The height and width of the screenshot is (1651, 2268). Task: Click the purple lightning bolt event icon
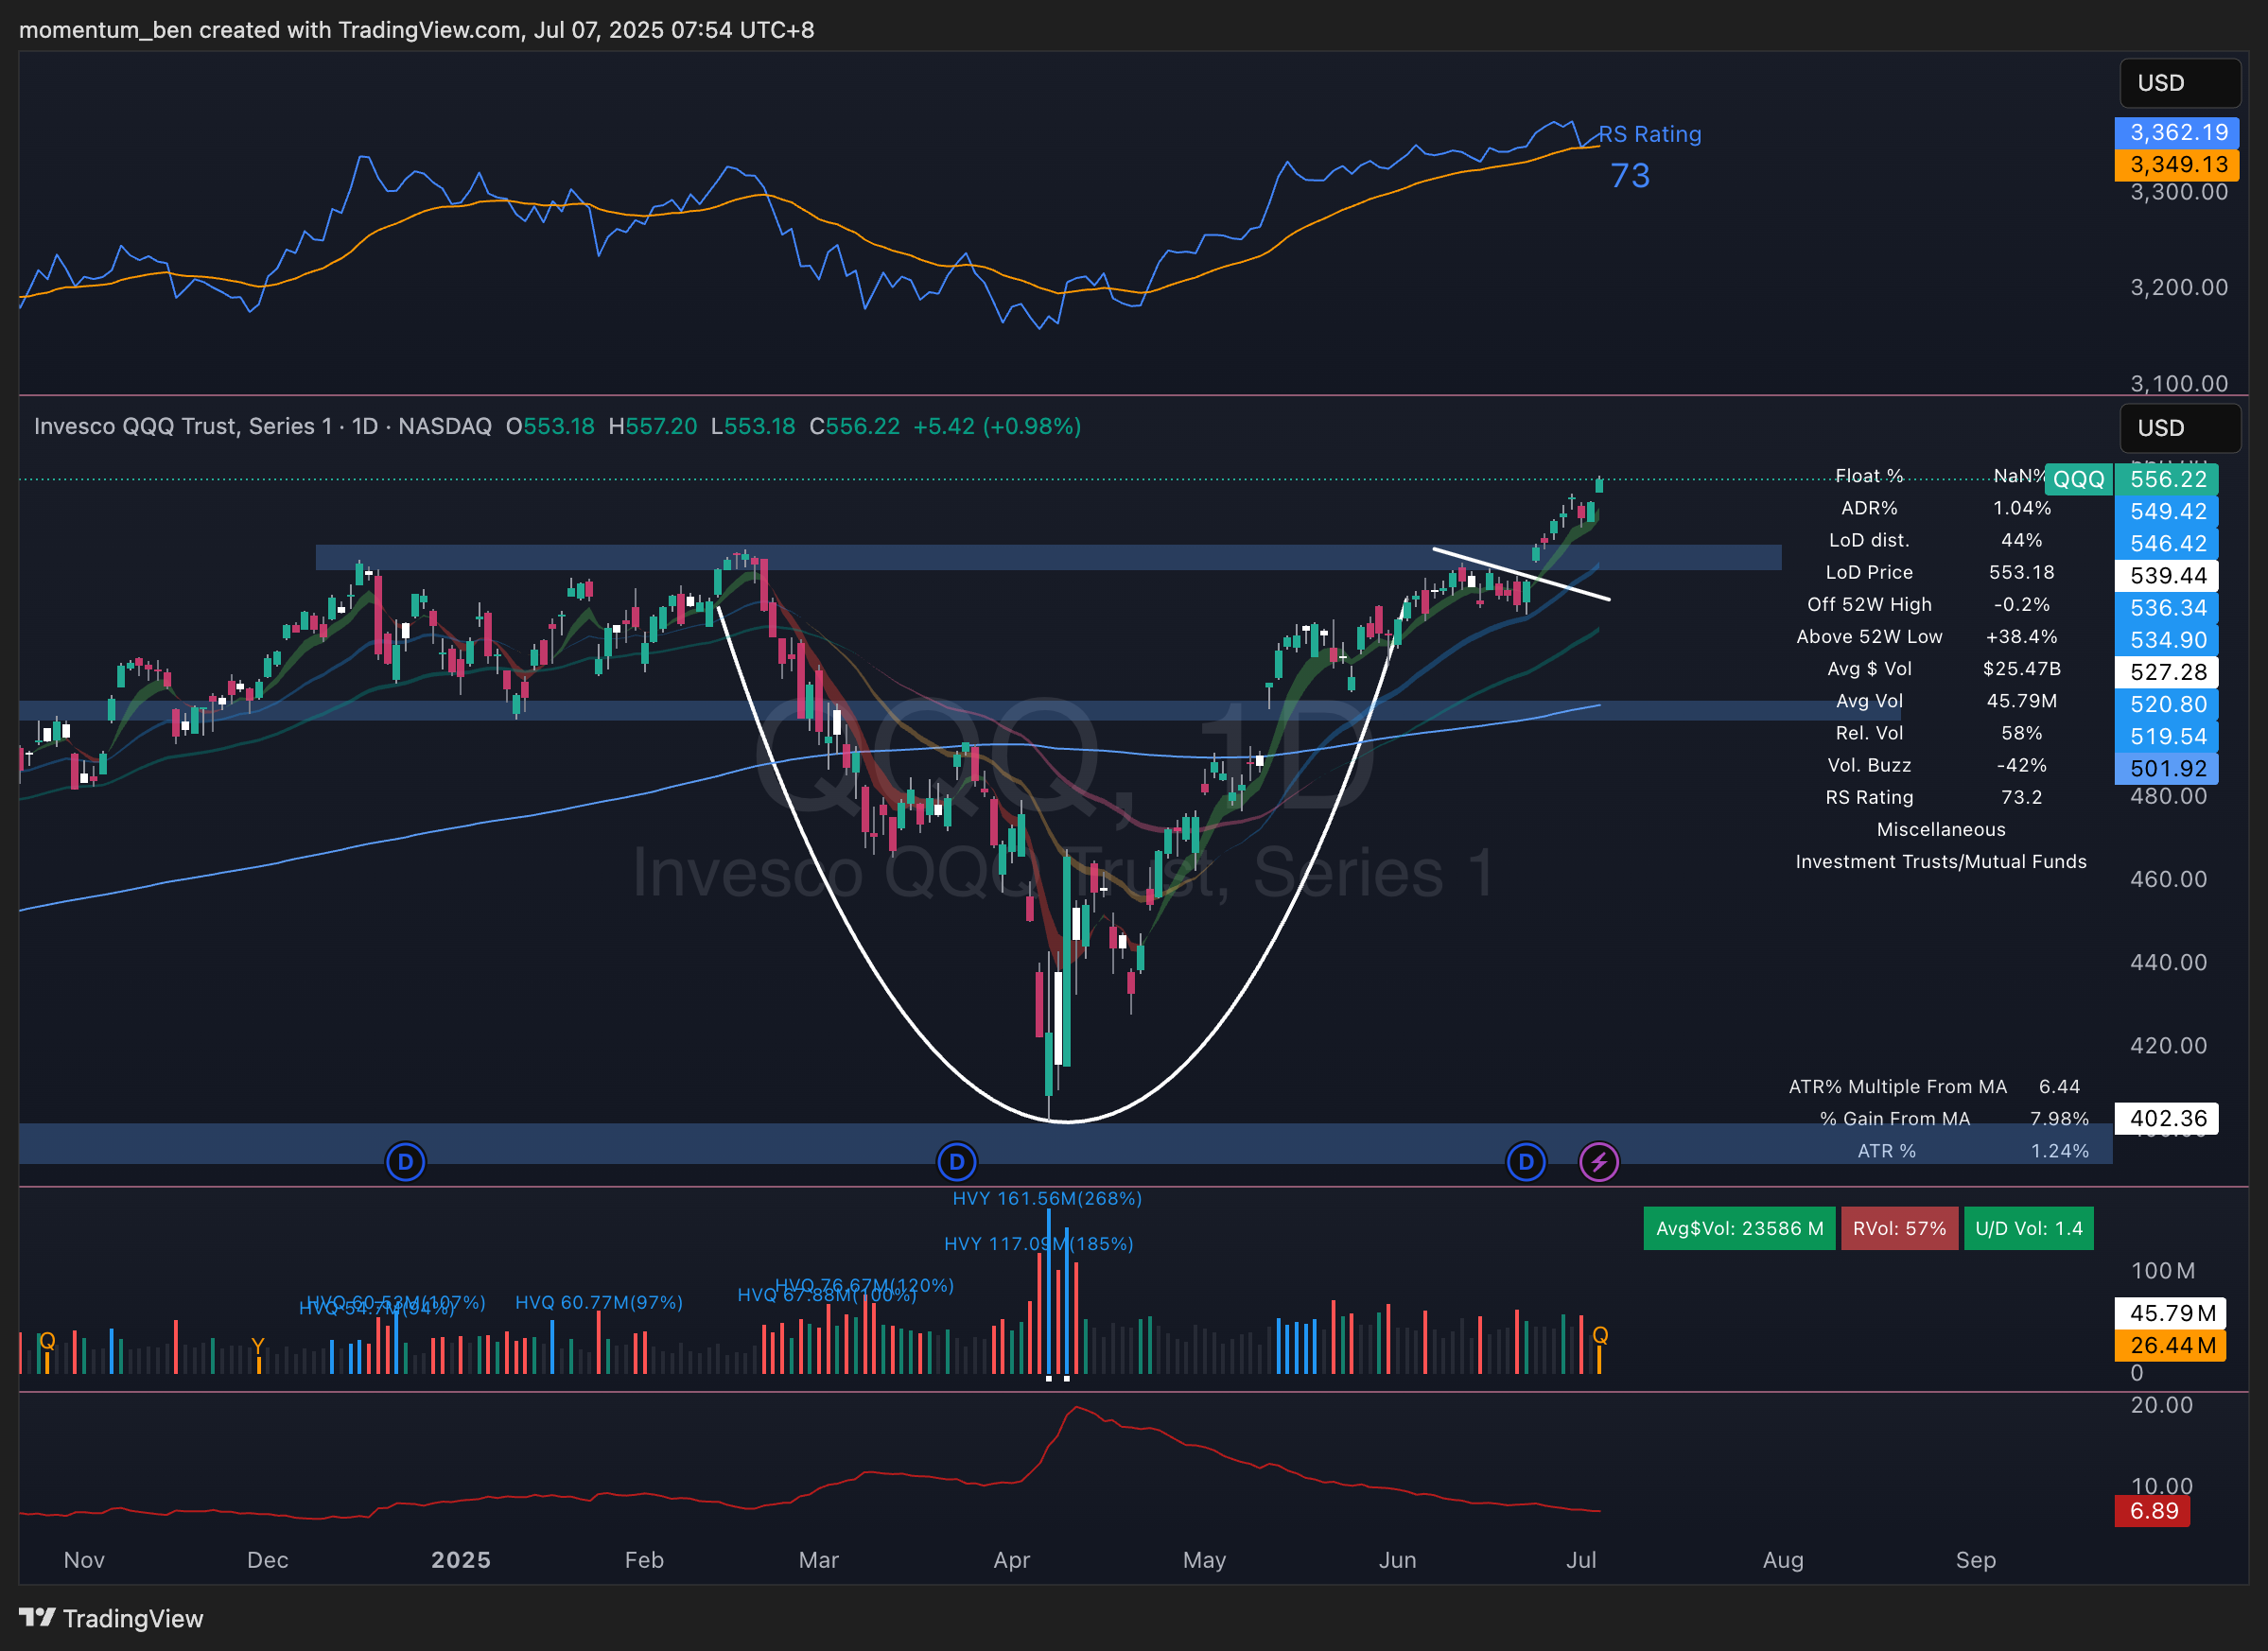(1598, 1162)
